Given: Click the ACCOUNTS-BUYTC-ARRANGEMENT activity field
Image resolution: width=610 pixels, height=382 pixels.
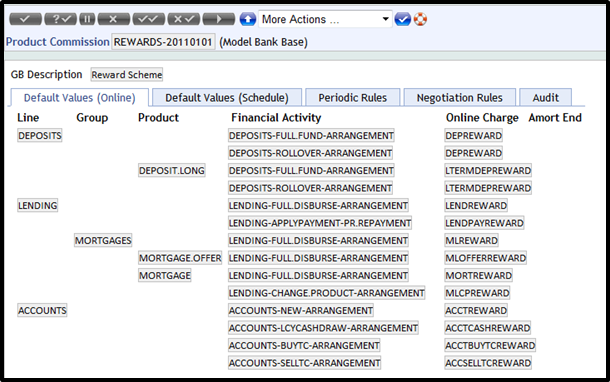Looking at the screenshot, I should [304, 345].
